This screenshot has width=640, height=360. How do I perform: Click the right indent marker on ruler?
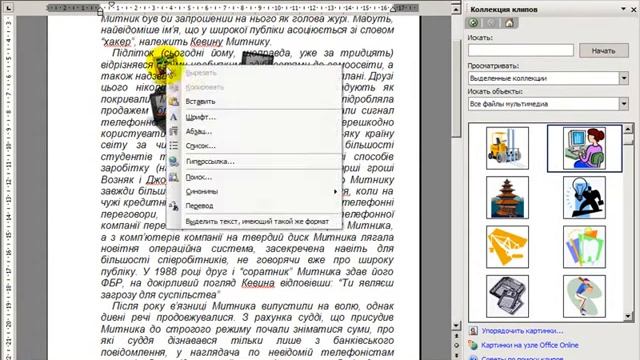click(x=394, y=9)
